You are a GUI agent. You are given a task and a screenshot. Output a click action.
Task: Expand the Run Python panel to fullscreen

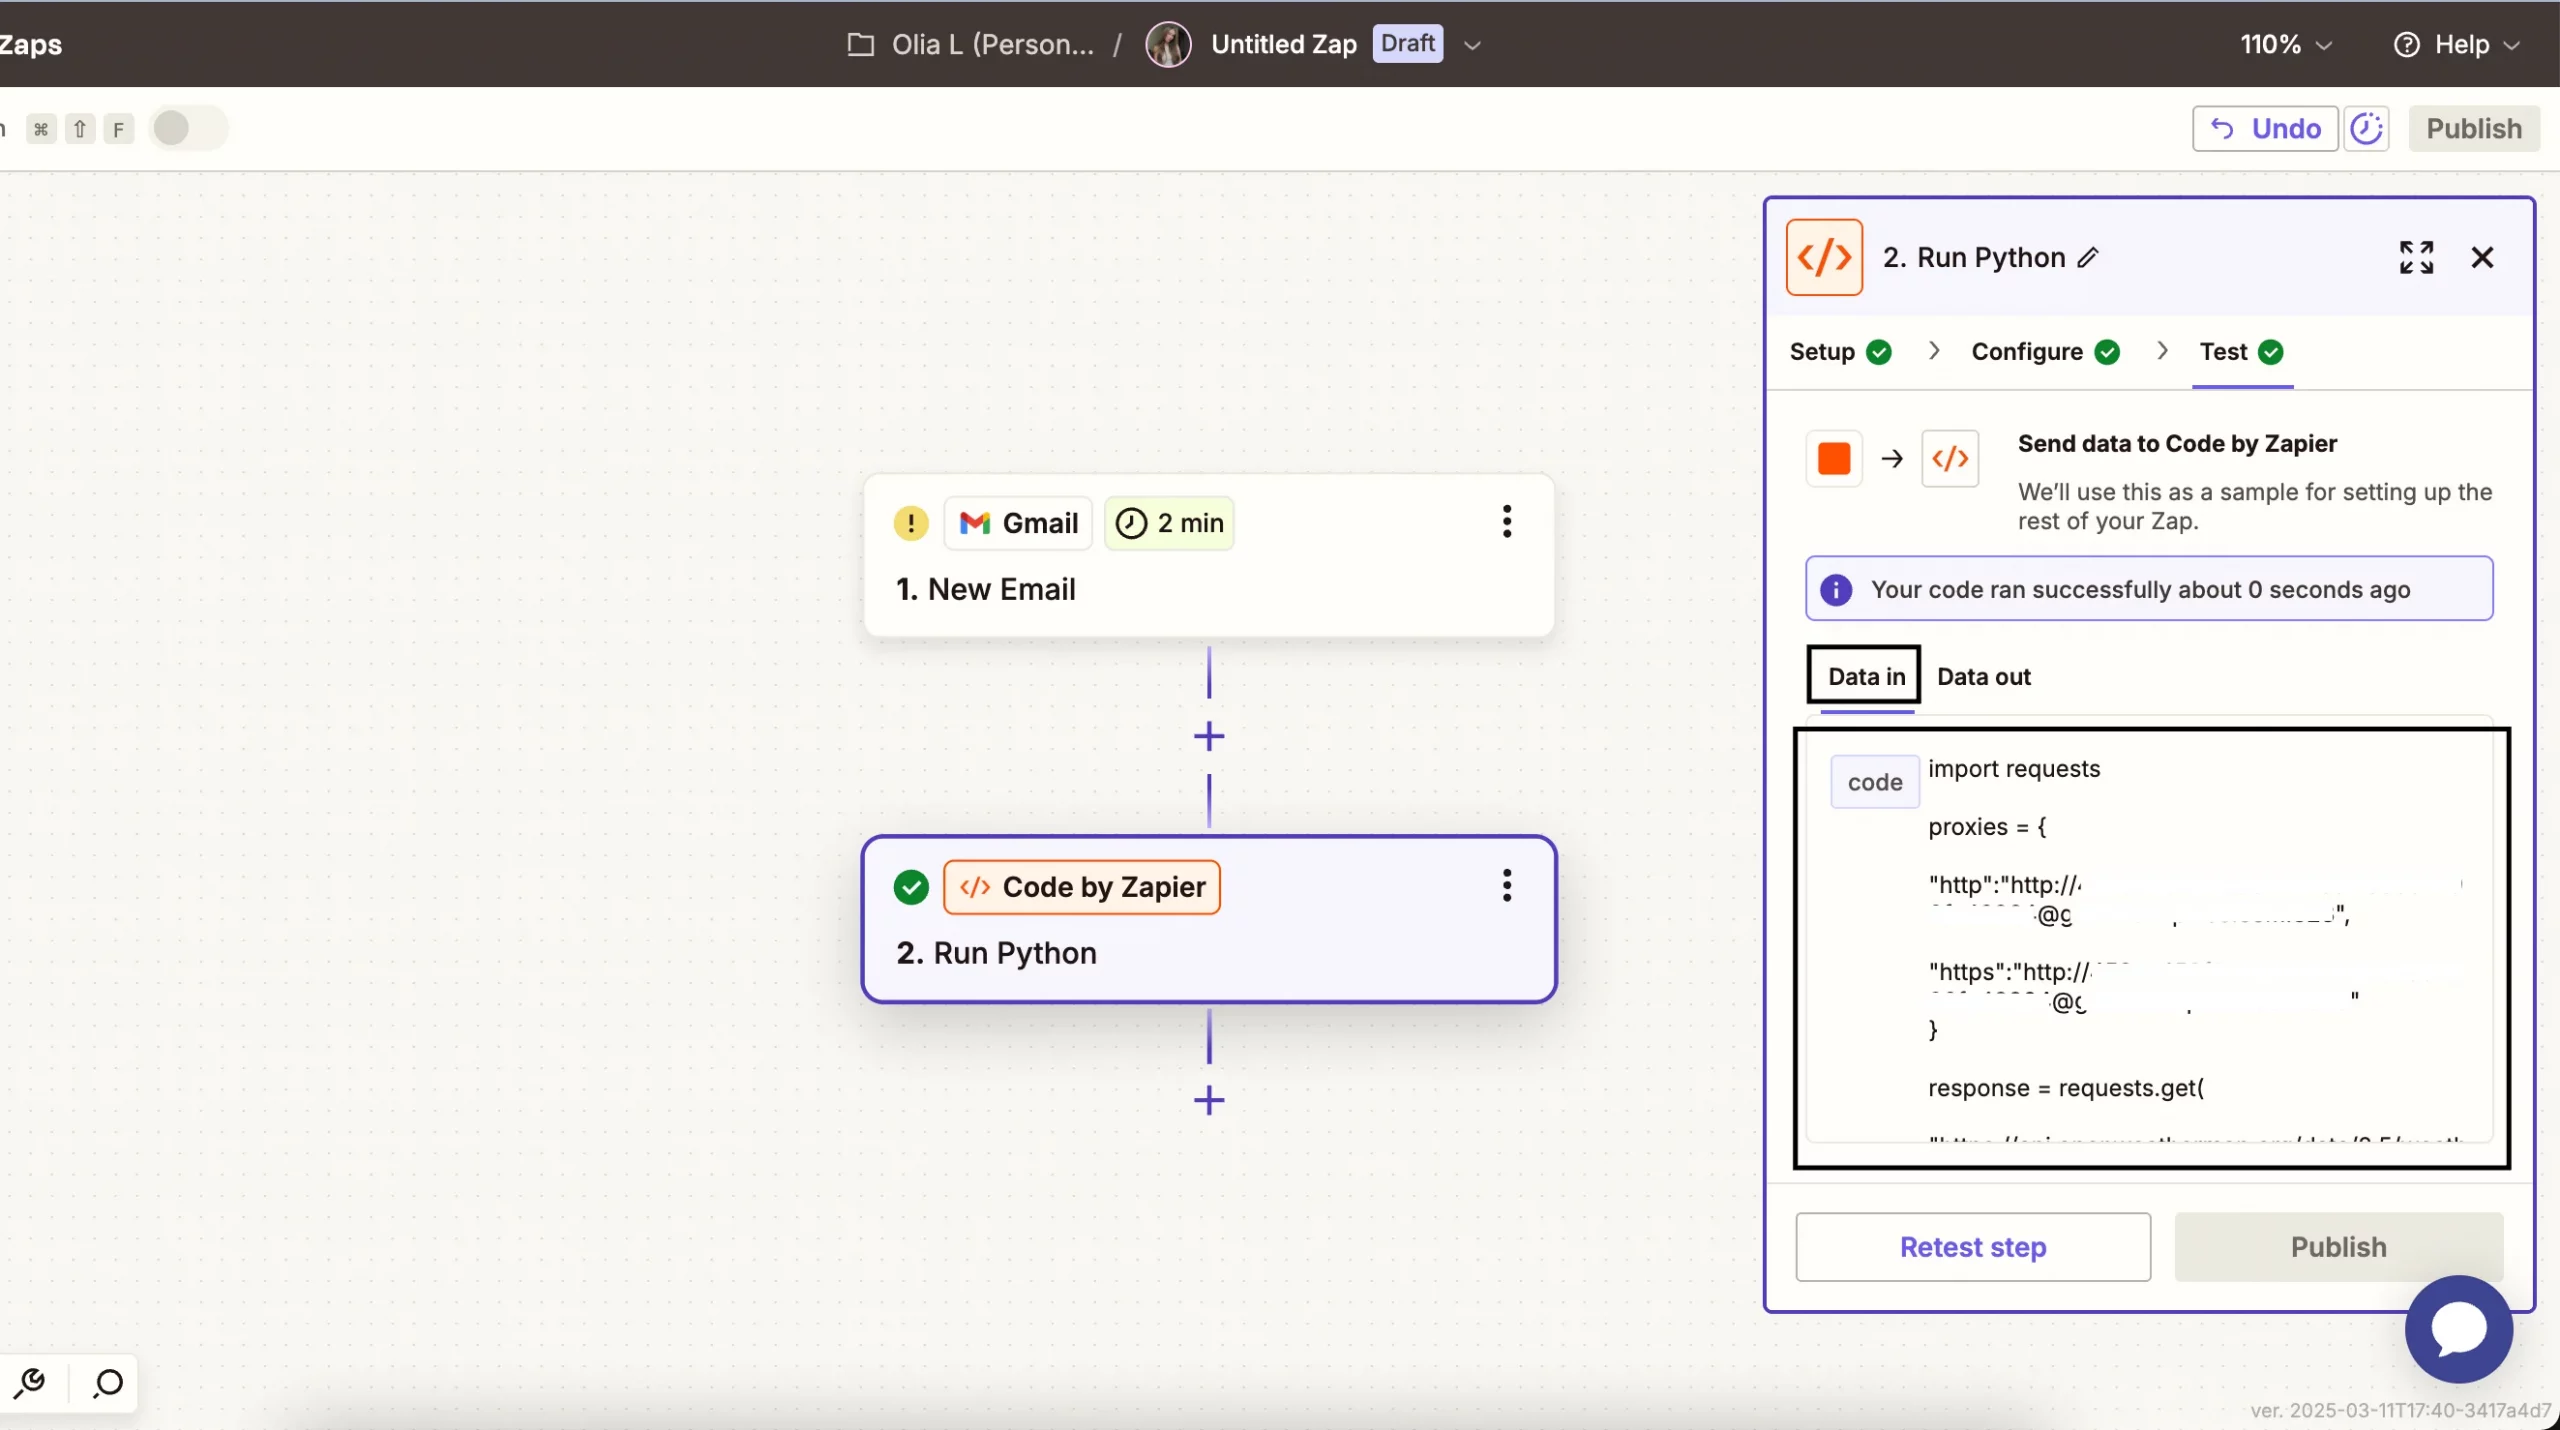click(x=2416, y=257)
